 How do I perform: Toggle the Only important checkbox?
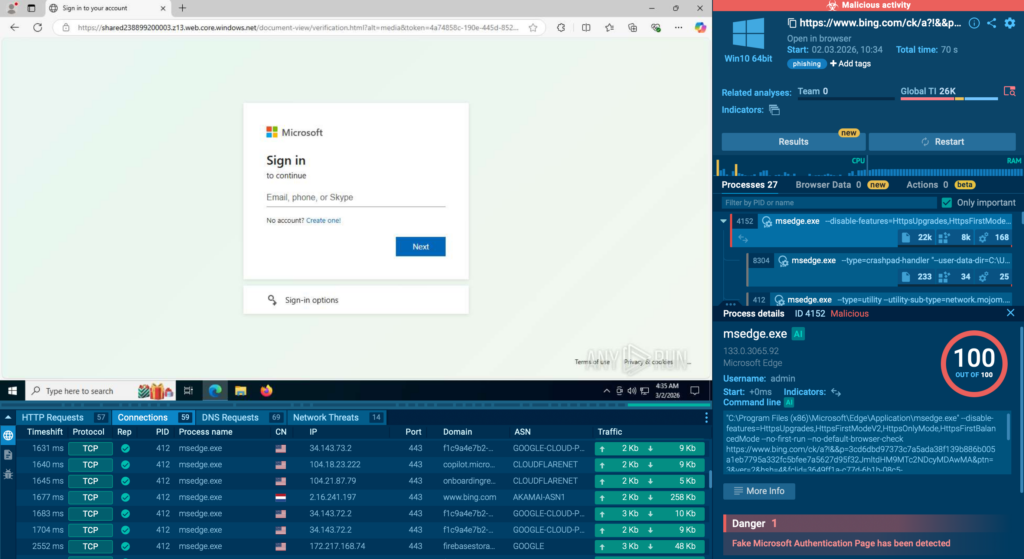tap(946, 202)
